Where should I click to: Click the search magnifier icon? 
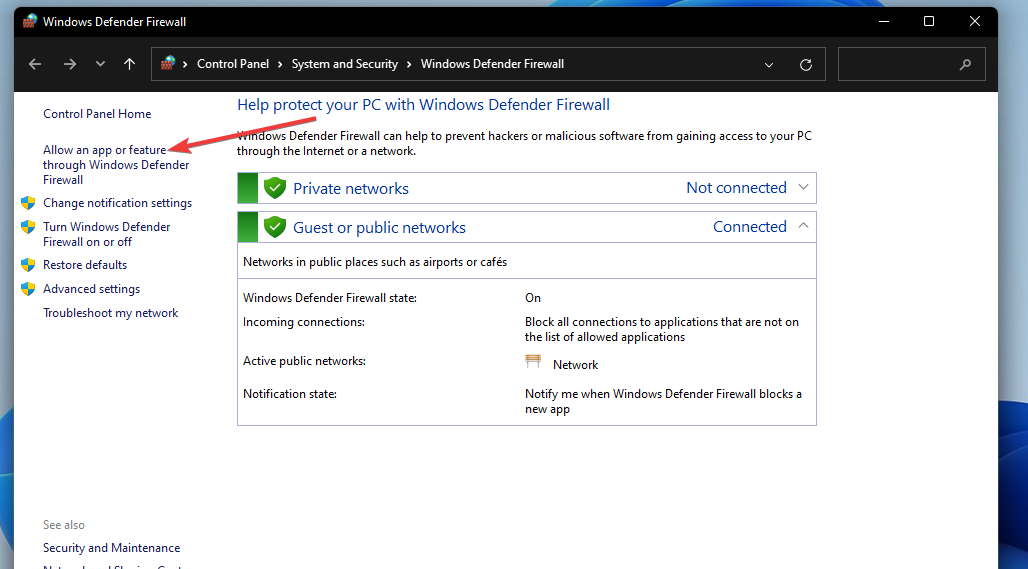click(x=965, y=64)
